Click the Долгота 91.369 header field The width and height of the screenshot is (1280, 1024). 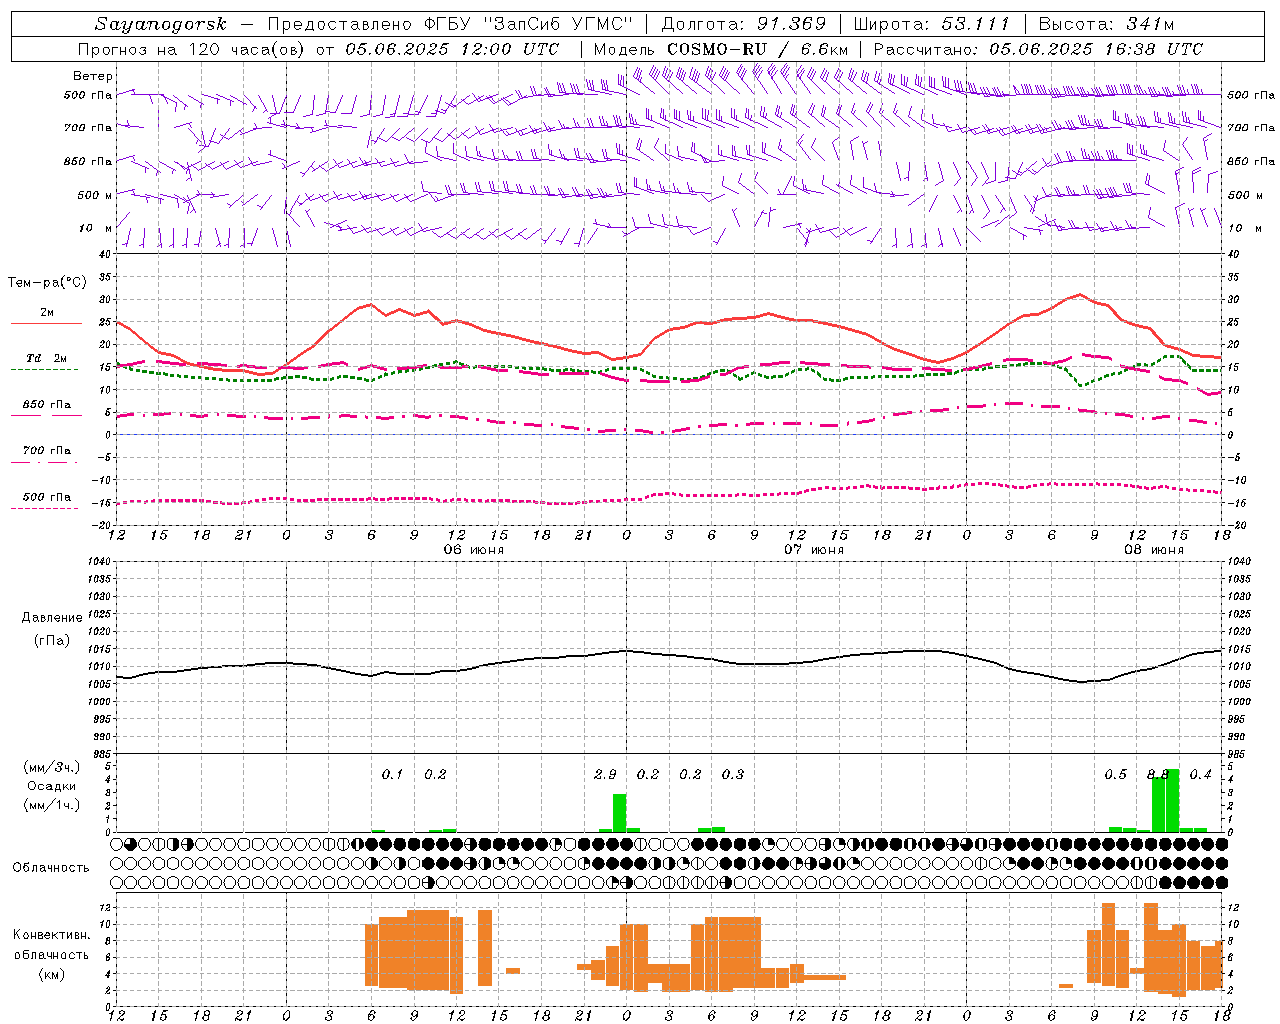point(744,24)
